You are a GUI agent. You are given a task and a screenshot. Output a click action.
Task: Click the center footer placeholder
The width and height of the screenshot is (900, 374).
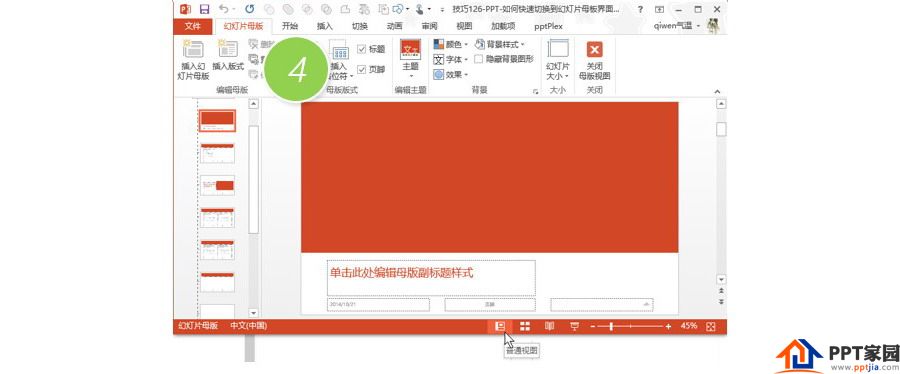pyautogui.click(x=490, y=305)
